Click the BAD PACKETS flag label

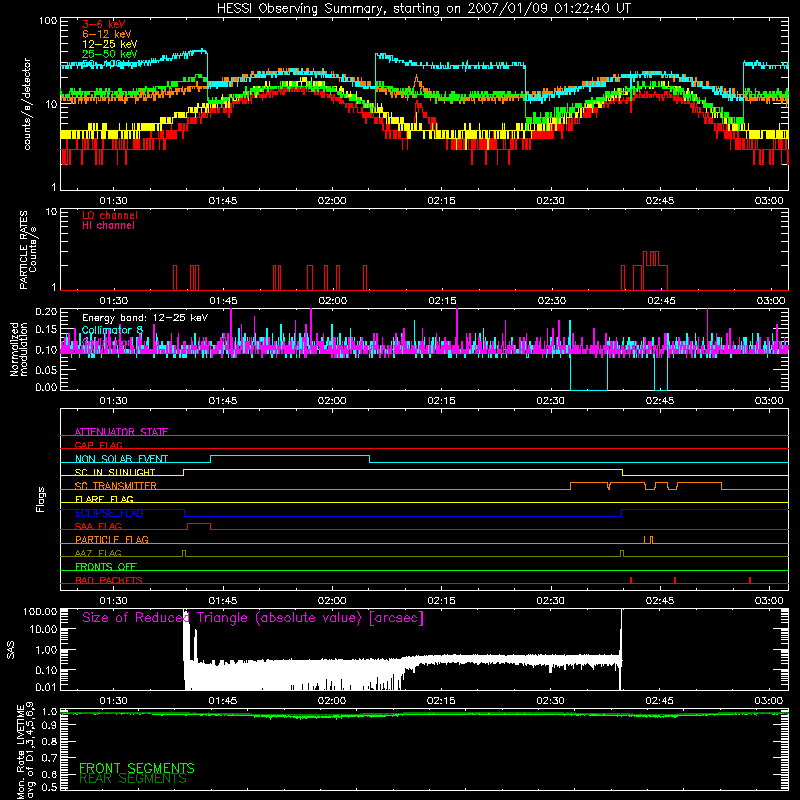(109, 580)
